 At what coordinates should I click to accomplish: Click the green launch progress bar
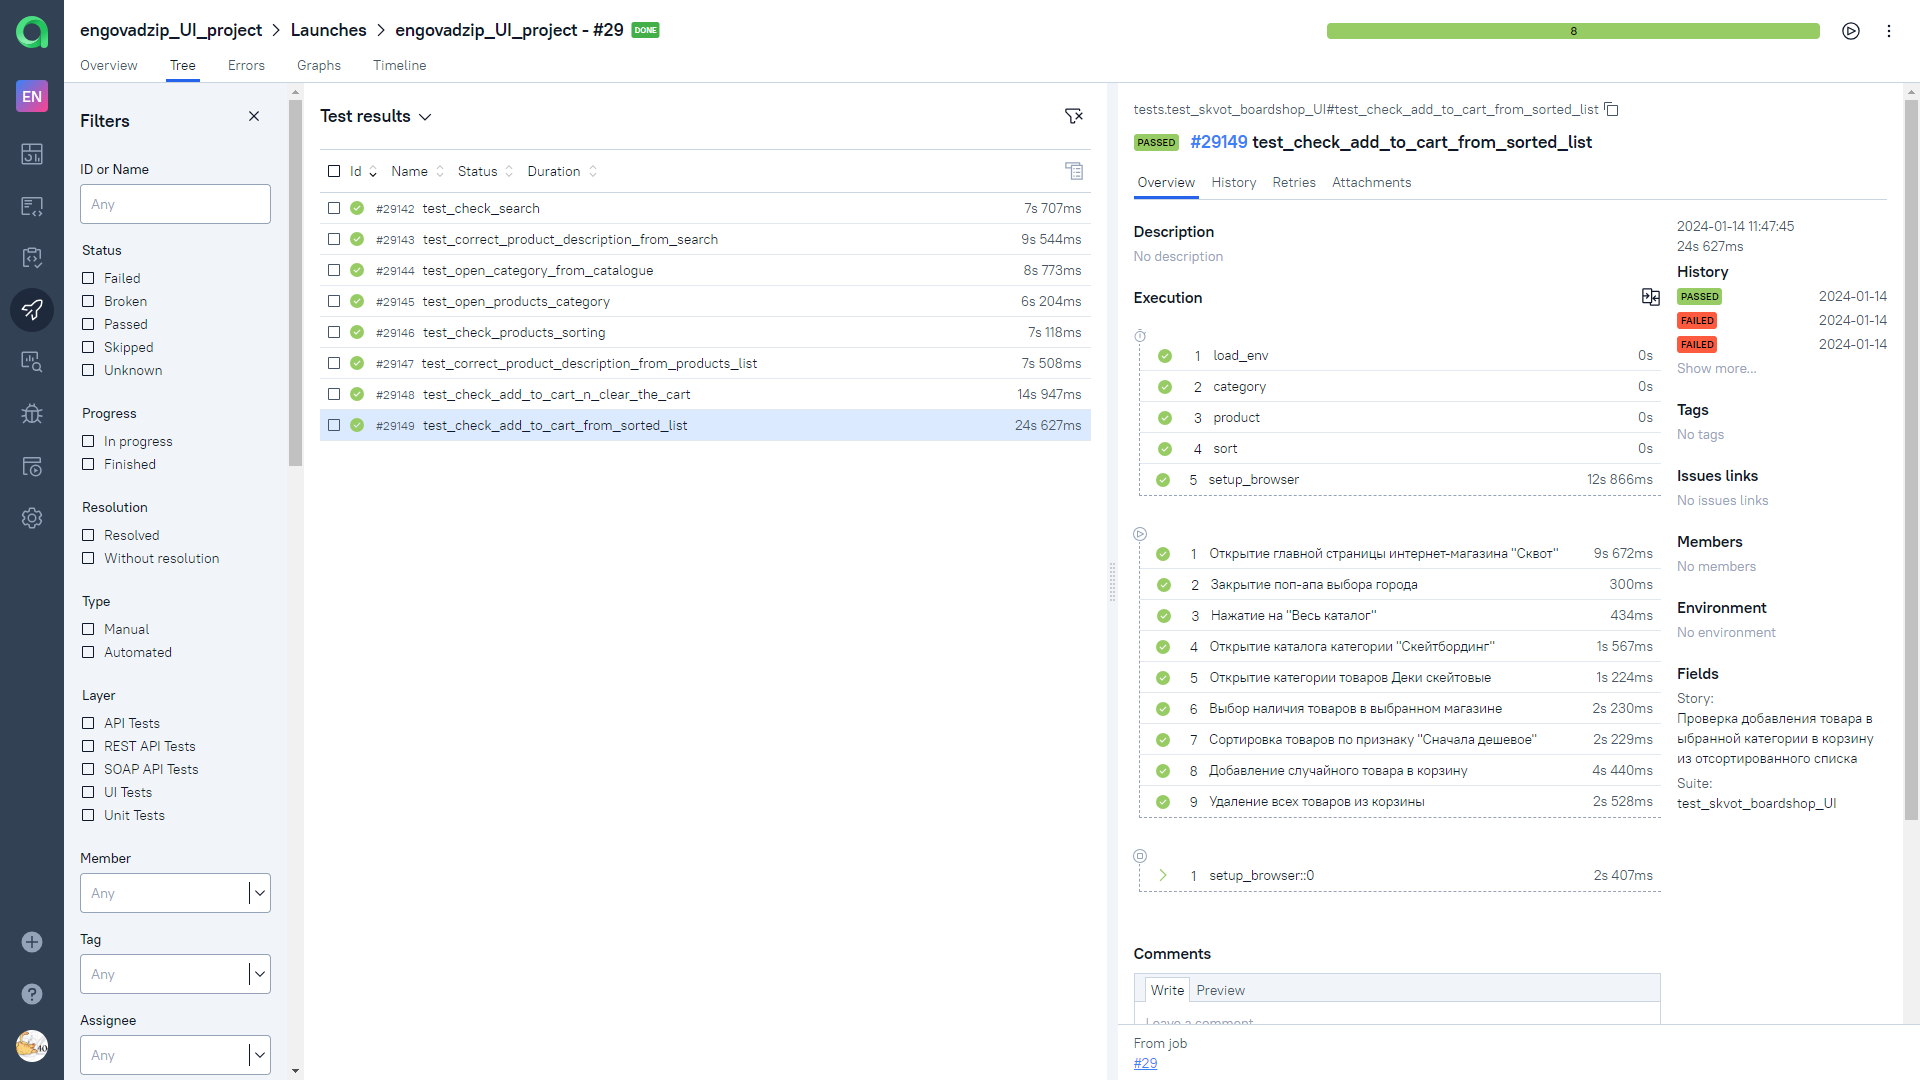pyautogui.click(x=1572, y=31)
